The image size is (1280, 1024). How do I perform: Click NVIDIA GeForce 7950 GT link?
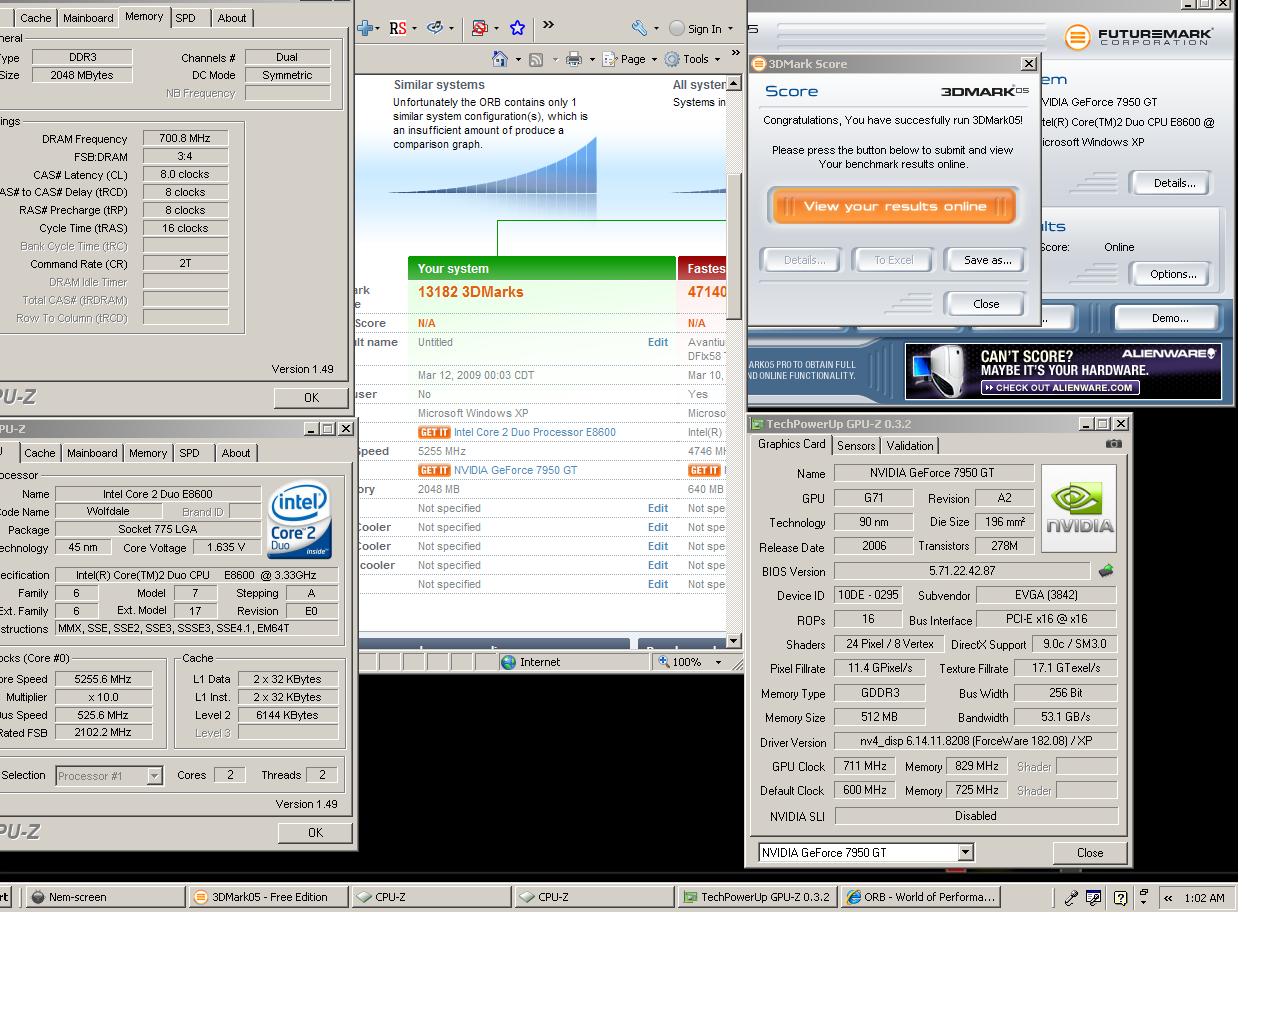[x=515, y=470]
